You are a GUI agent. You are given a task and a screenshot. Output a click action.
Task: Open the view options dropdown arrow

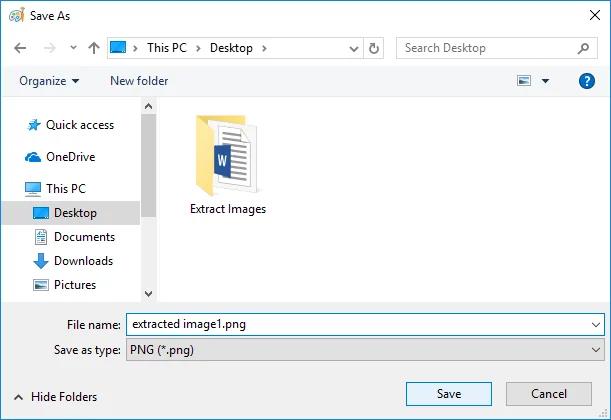[x=546, y=81]
